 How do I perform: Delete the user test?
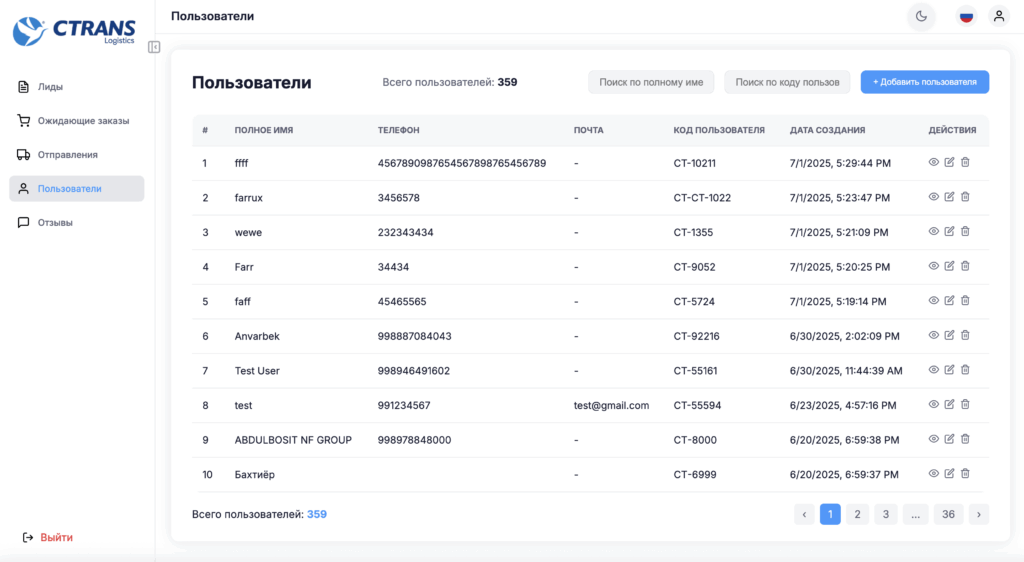(x=965, y=404)
